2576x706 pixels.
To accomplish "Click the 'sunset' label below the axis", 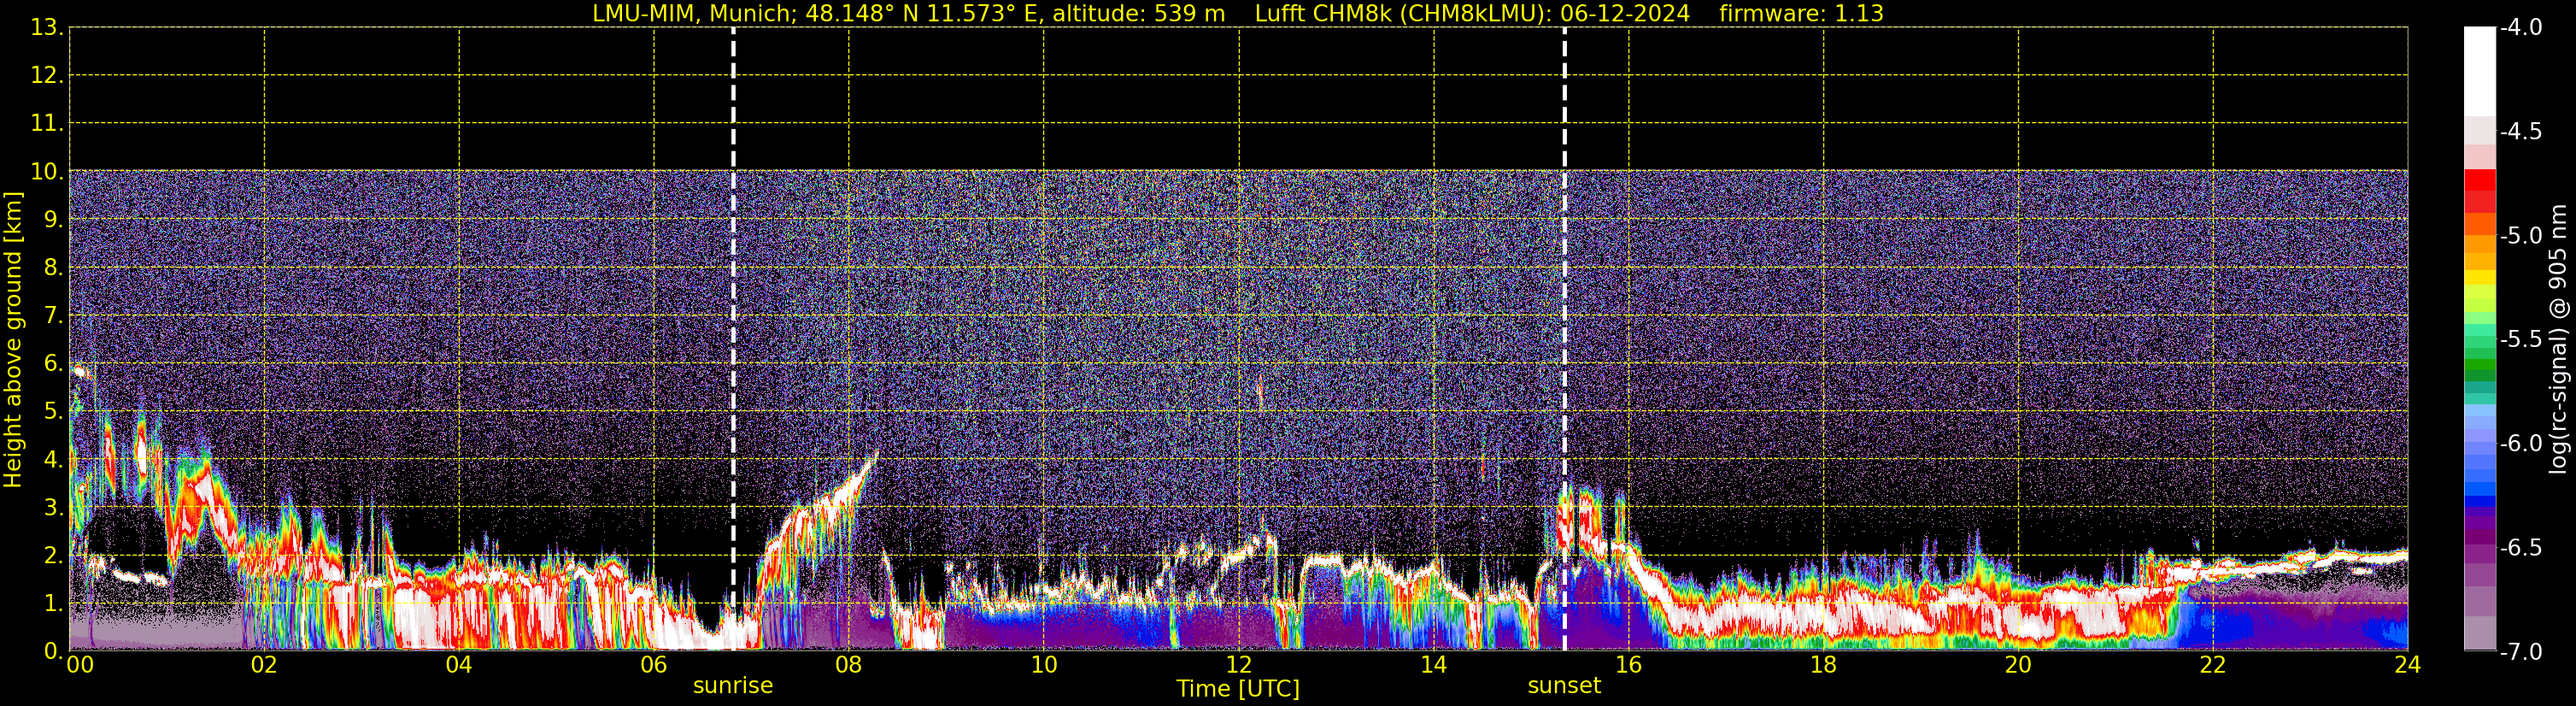I will [1564, 686].
